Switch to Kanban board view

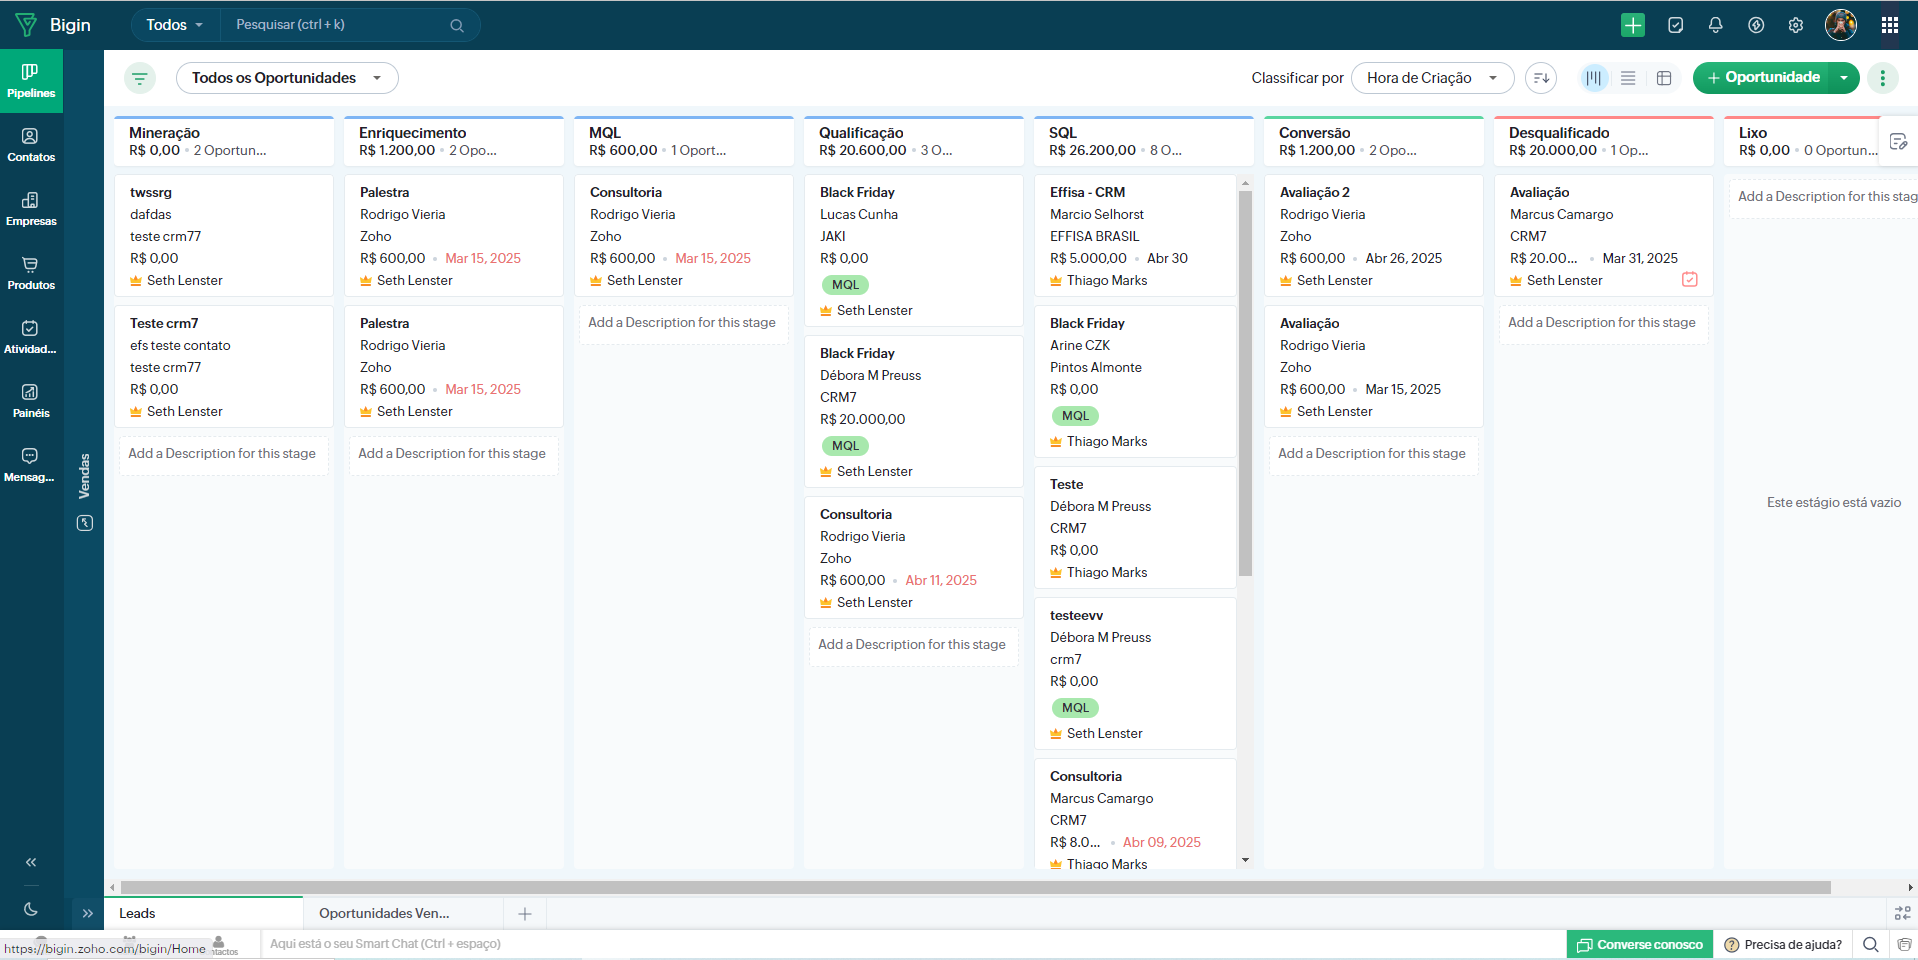click(1593, 78)
